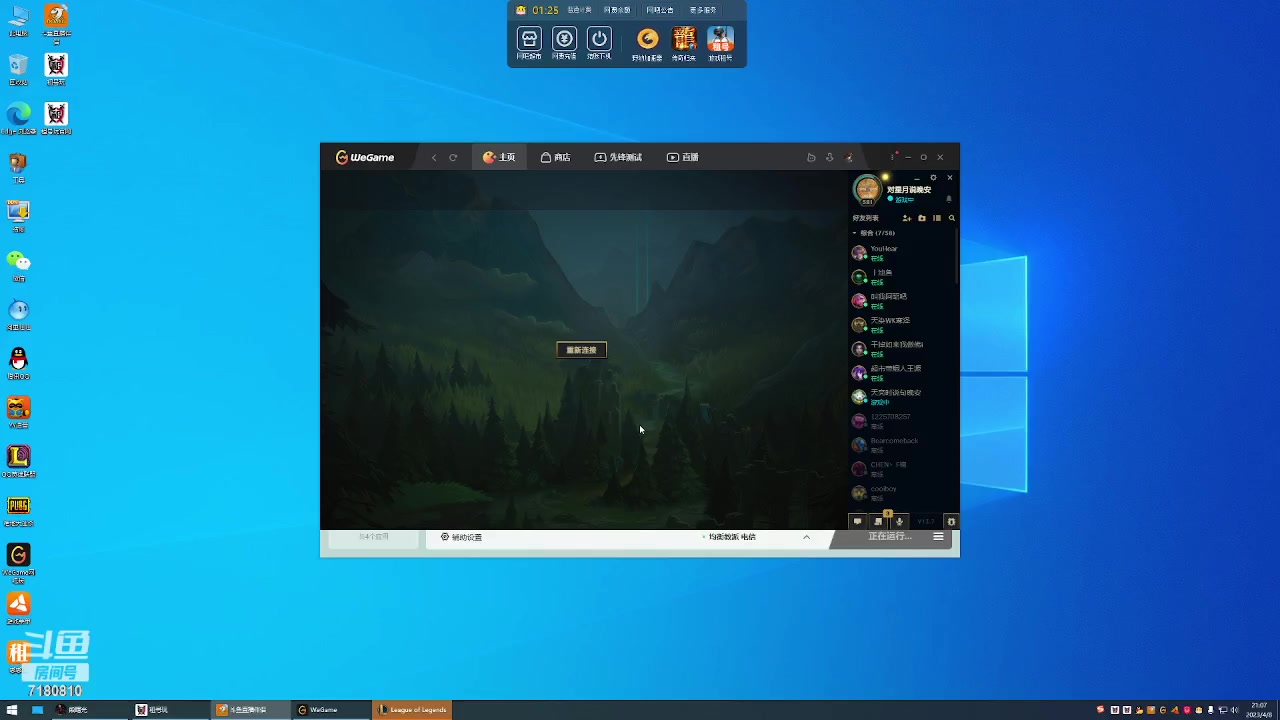Click the folder icon beside add friend
The width and height of the screenshot is (1280, 720).
(x=922, y=218)
